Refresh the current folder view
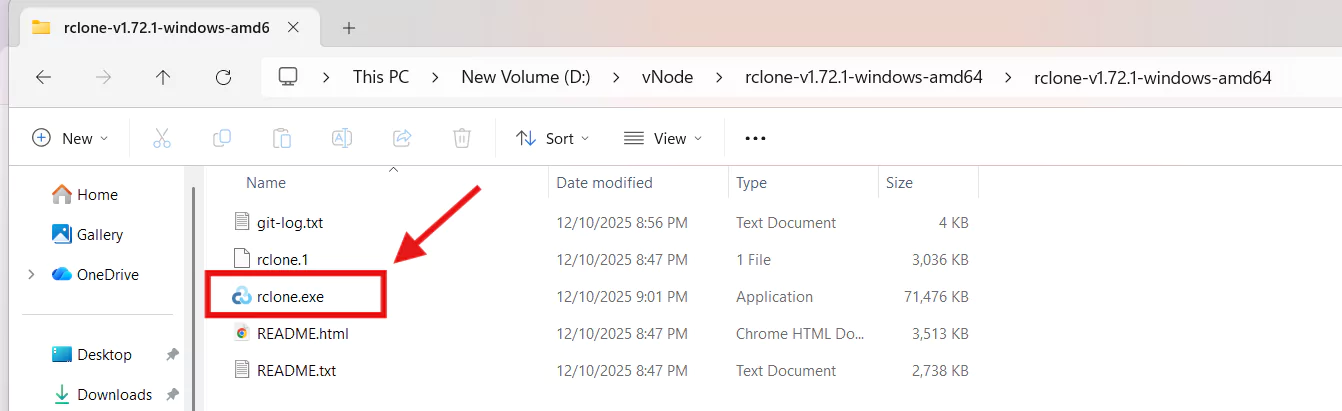Screen dimensions: 1342x411 224,77
